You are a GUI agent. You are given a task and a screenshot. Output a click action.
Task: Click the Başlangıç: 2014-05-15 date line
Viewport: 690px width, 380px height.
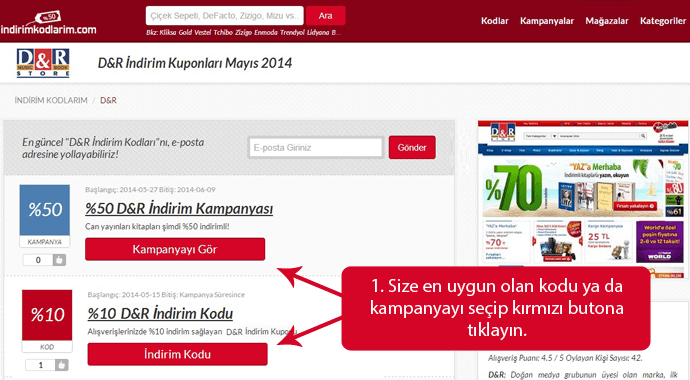pyautogui.click(x=166, y=295)
